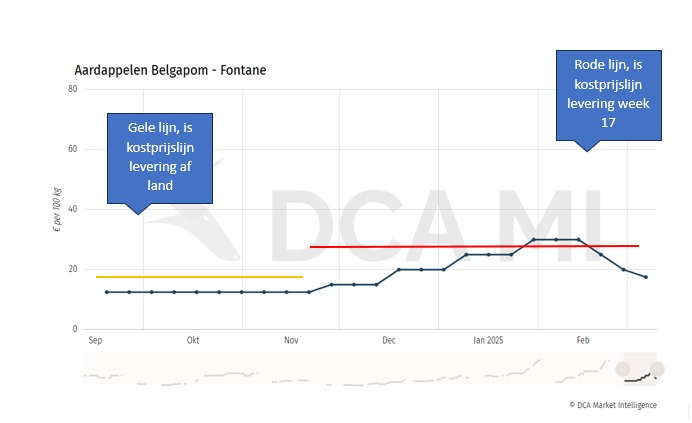The height and width of the screenshot is (423, 692).
Task: Click the 'Okt' x-axis label
Action: (193, 340)
